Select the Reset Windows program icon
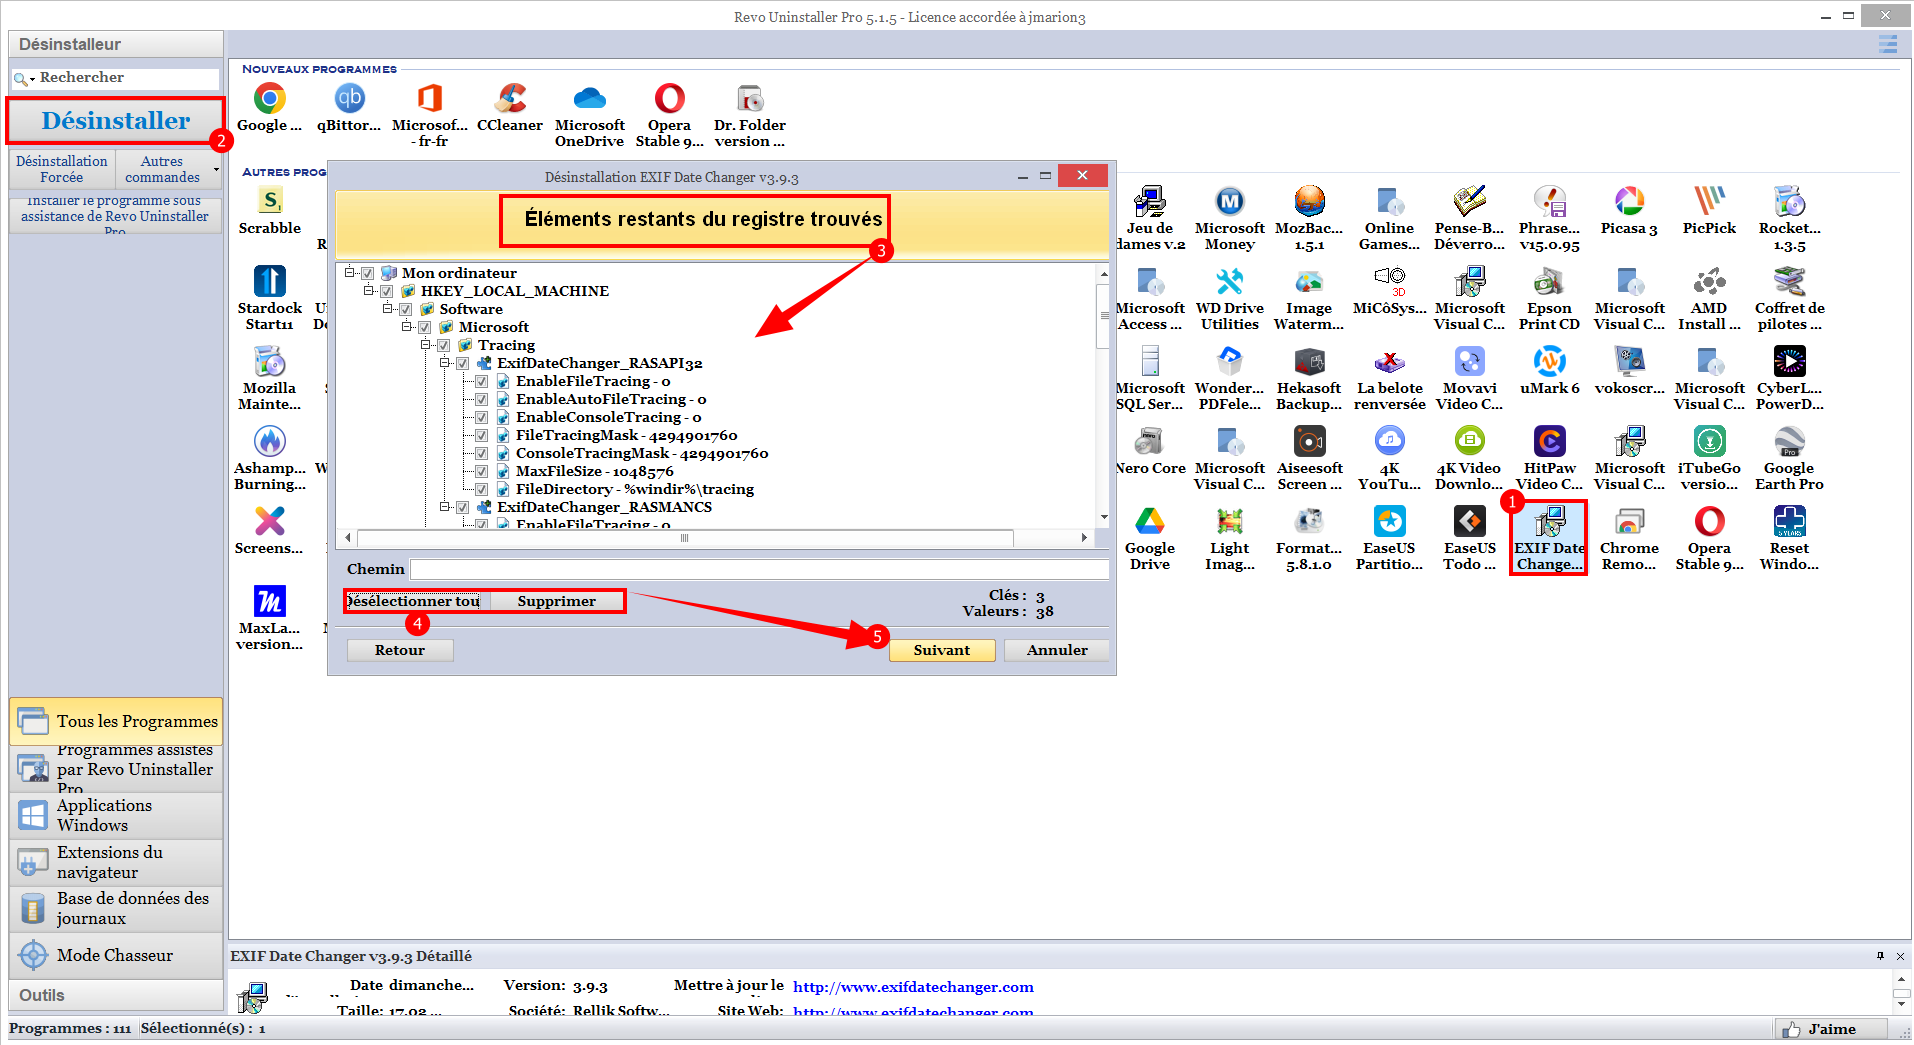The image size is (1914, 1045). 1789,521
